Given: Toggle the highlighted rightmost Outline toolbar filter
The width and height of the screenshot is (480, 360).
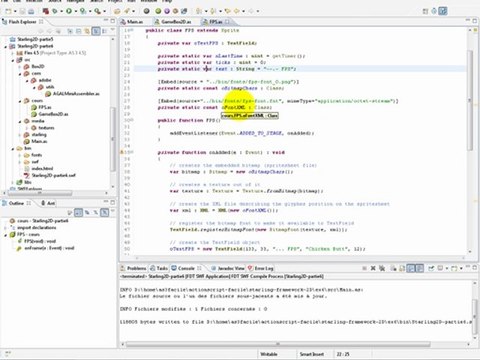Looking at the screenshot, I should click(105, 212).
